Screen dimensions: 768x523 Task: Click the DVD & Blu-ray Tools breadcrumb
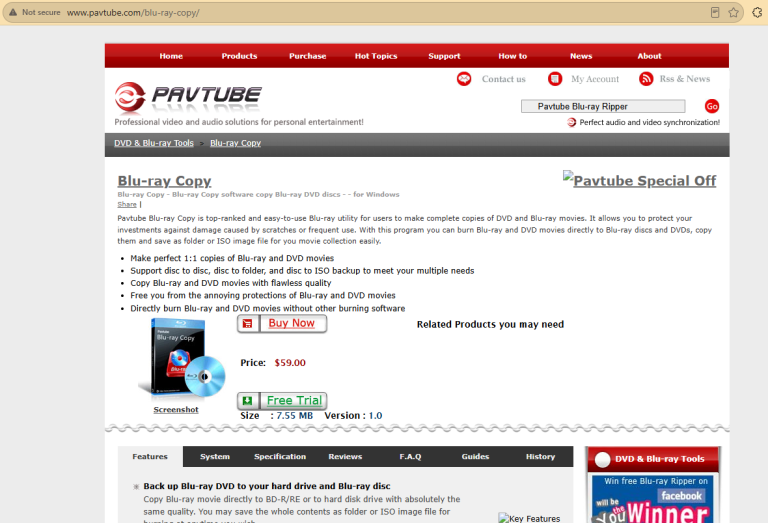pyautogui.click(x=154, y=143)
